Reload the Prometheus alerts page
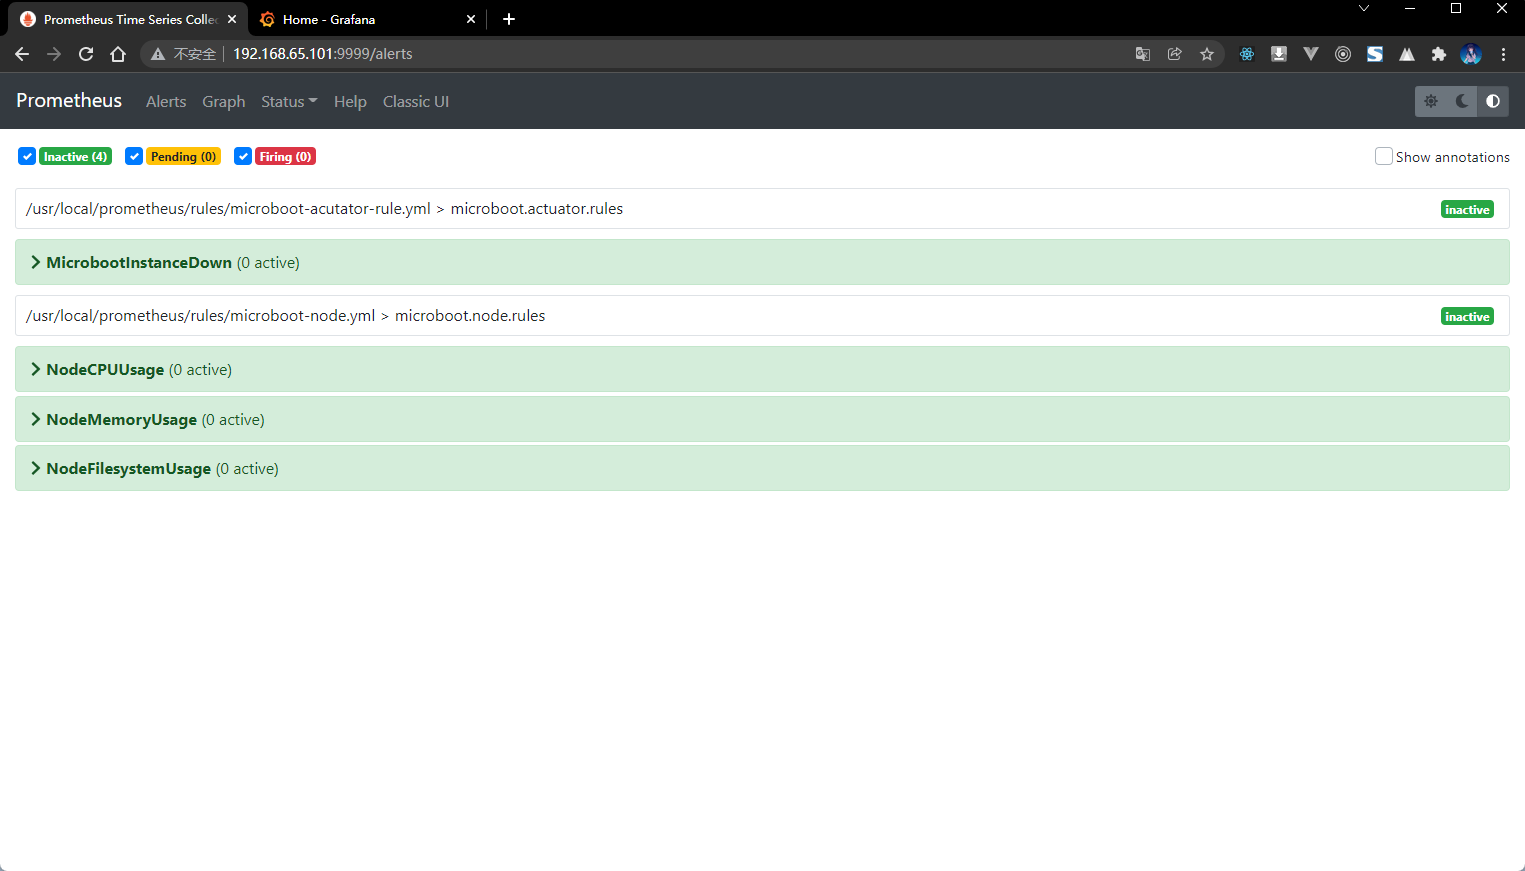1525x871 pixels. [x=86, y=54]
